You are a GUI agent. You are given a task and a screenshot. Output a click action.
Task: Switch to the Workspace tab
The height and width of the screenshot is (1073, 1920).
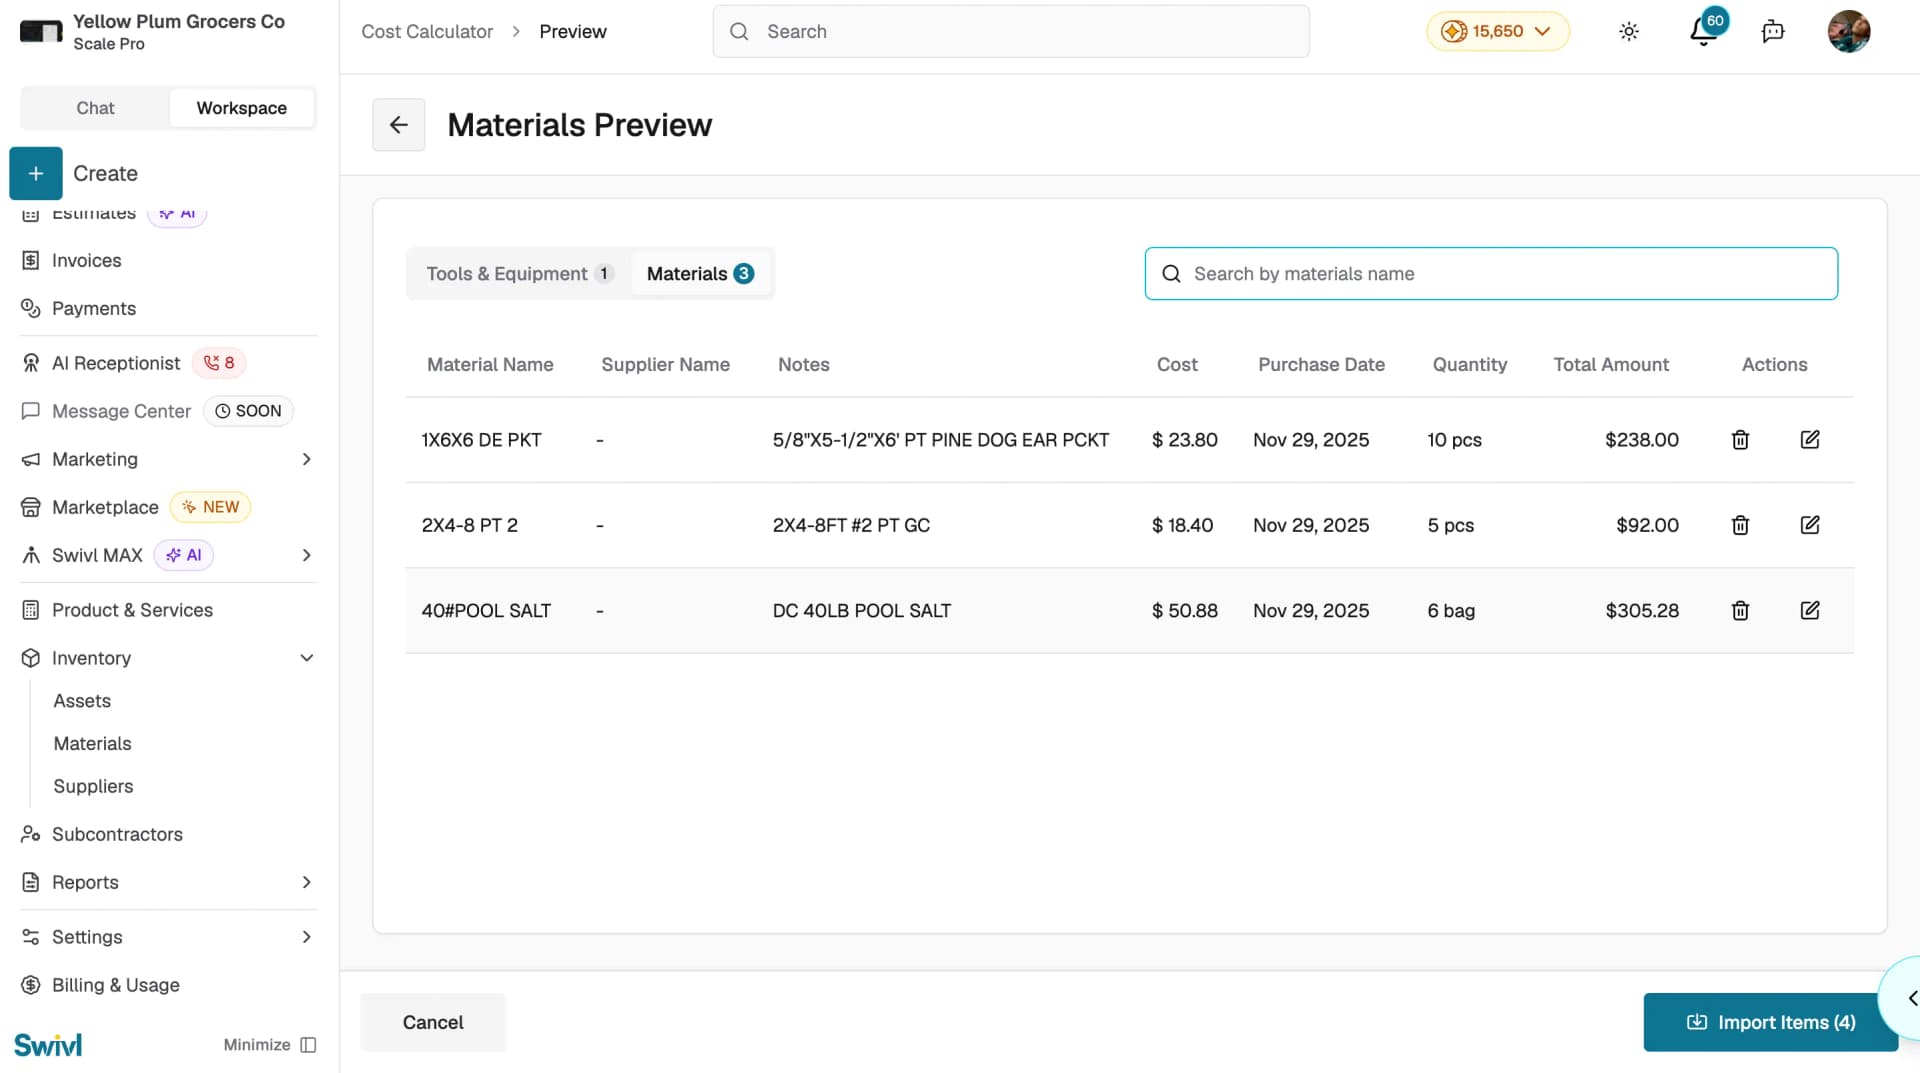(x=241, y=108)
